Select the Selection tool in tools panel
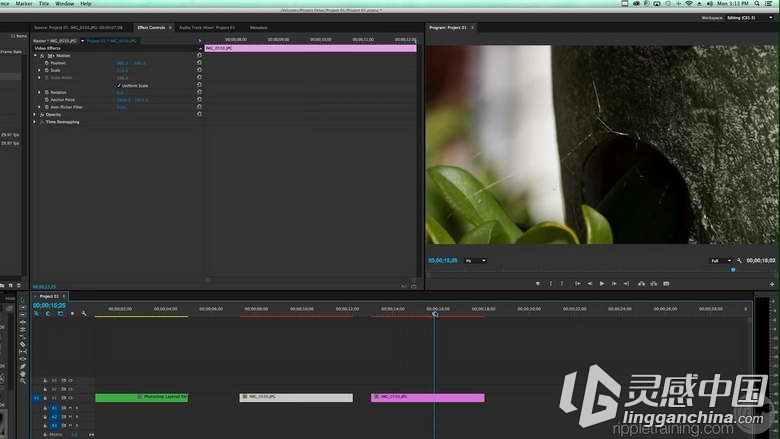The height and width of the screenshot is (439, 780). [x=23, y=300]
